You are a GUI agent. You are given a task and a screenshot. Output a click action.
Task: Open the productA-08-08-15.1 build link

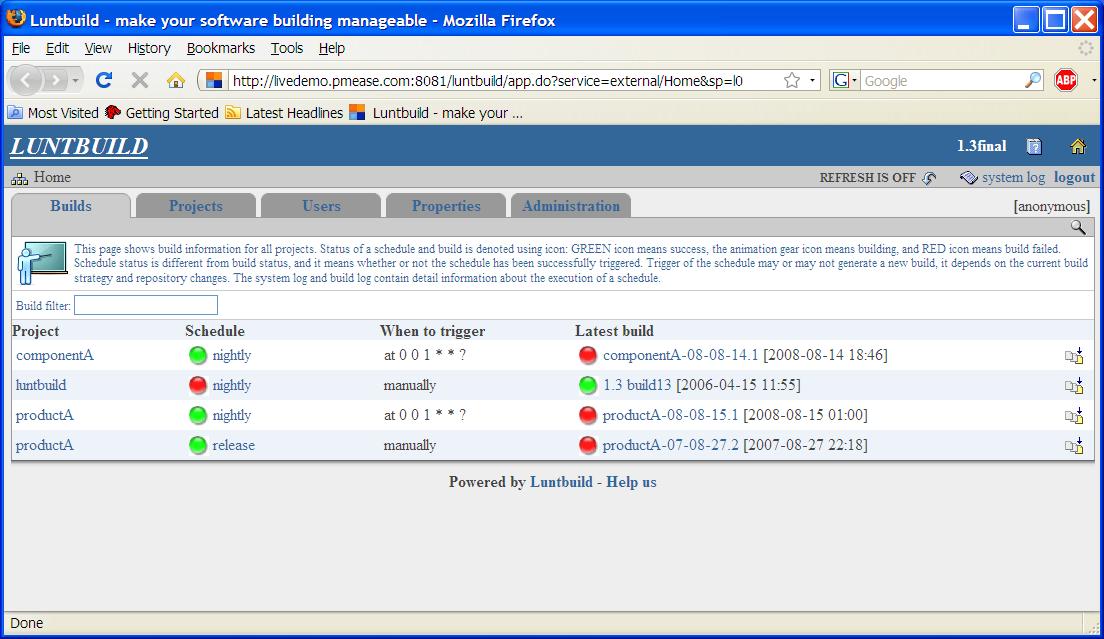click(670, 415)
